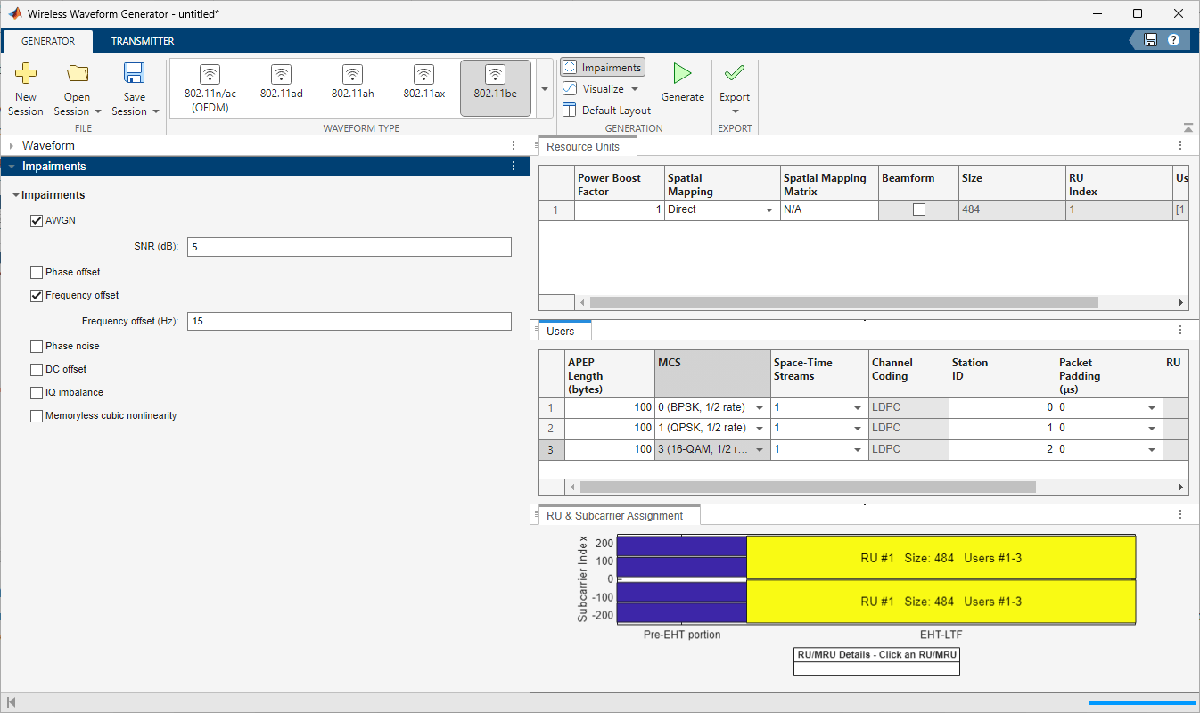Click the Save Session icon
1200x713 pixels.
coord(133,74)
